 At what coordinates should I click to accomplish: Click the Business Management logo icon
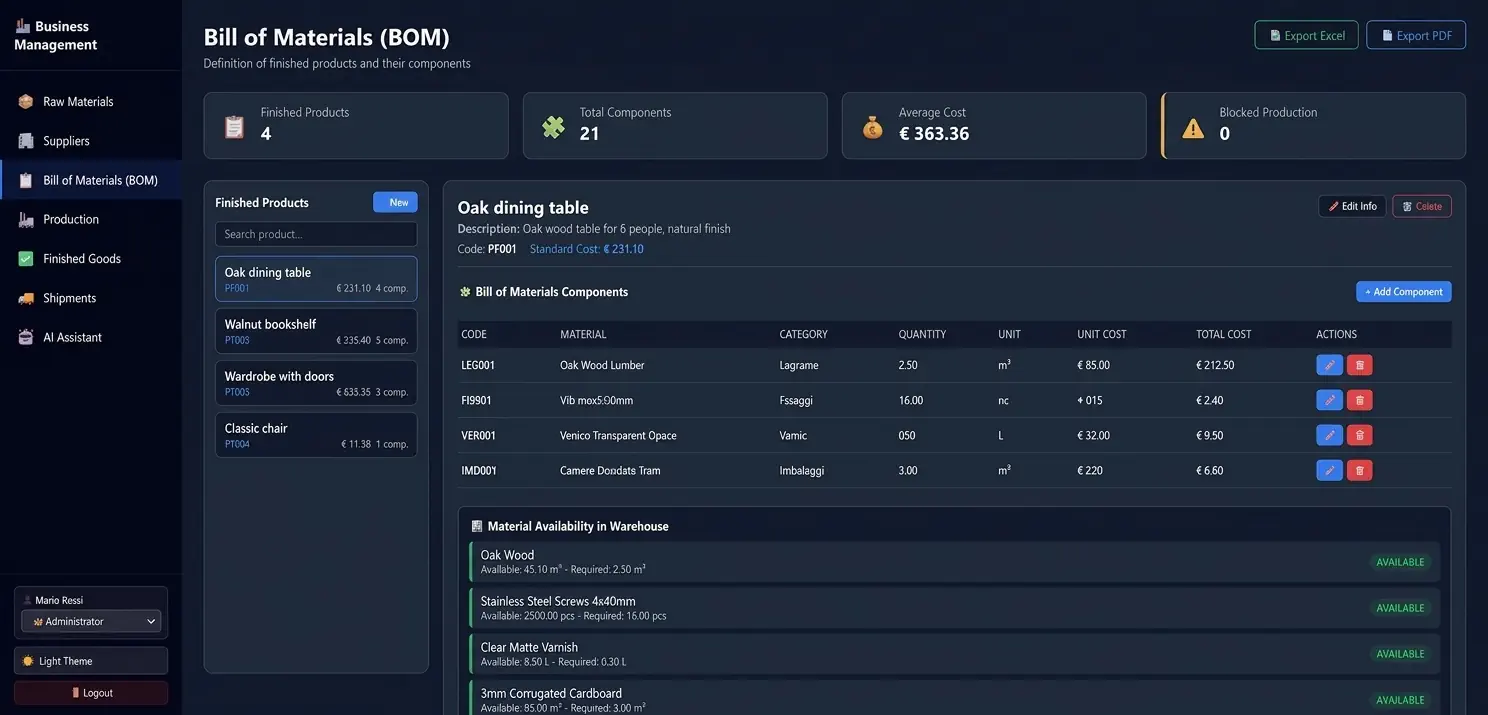(x=23, y=26)
